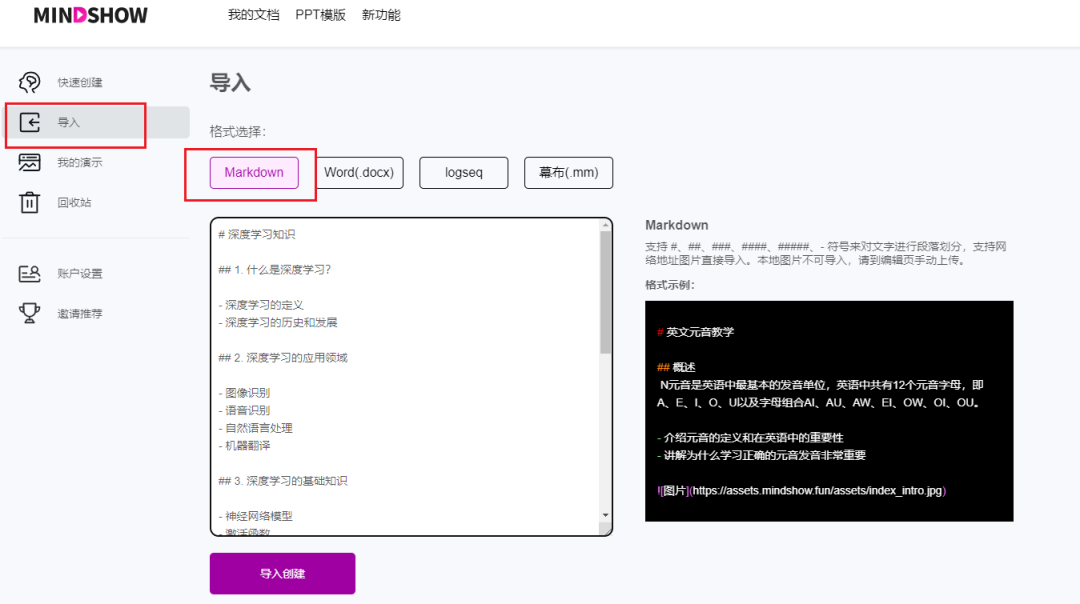The height and width of the screenshot is (604, 1080).
Task: Choose the logseq import format
Action: 464,172
